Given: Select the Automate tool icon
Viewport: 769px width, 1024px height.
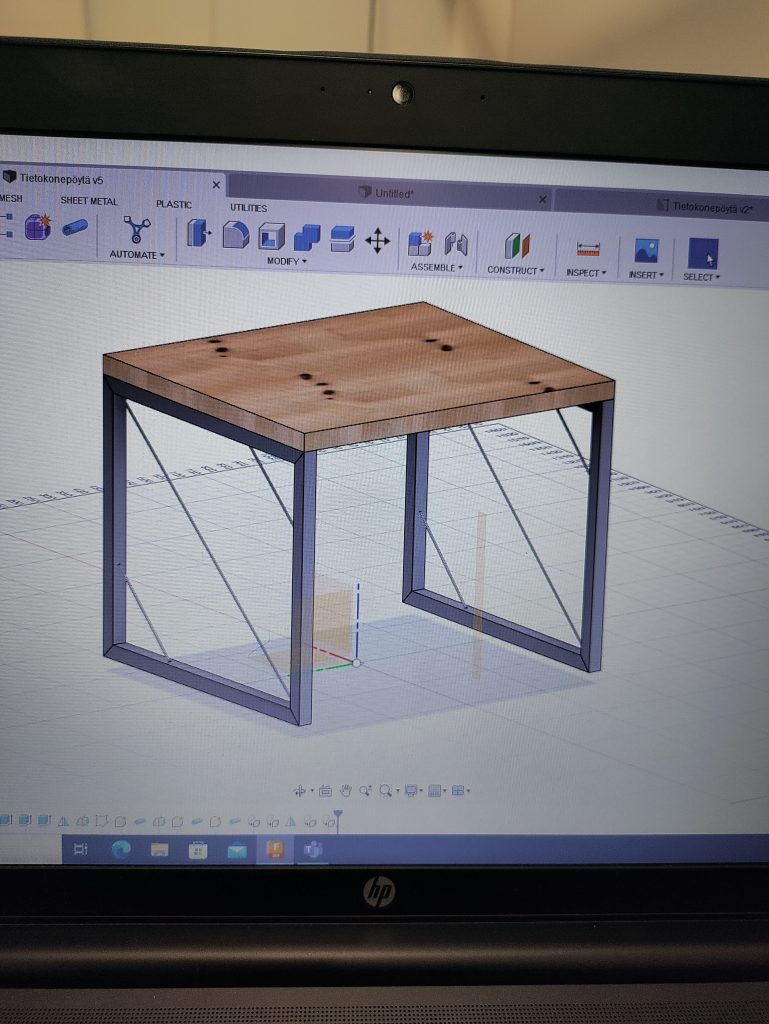Looking at the screenshot, I should click(136, 230).
